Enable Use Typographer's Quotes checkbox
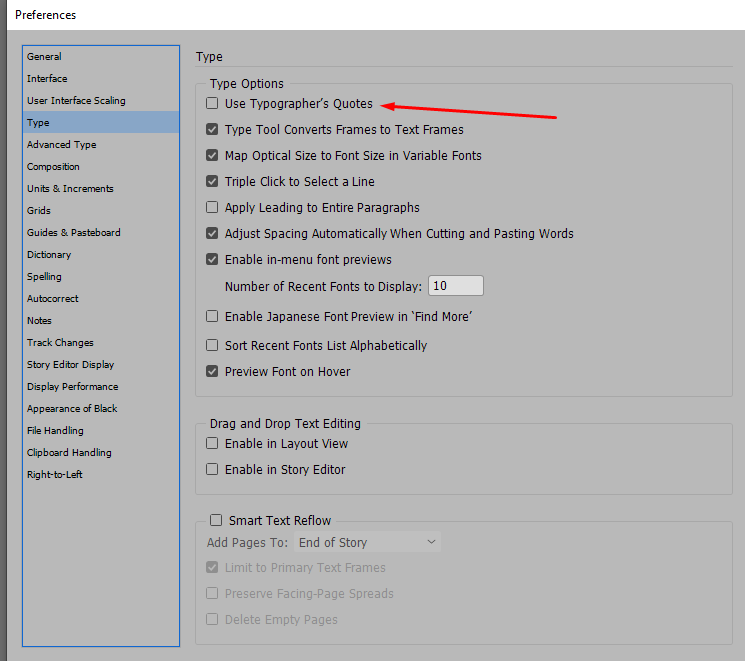 pos(212,104)
